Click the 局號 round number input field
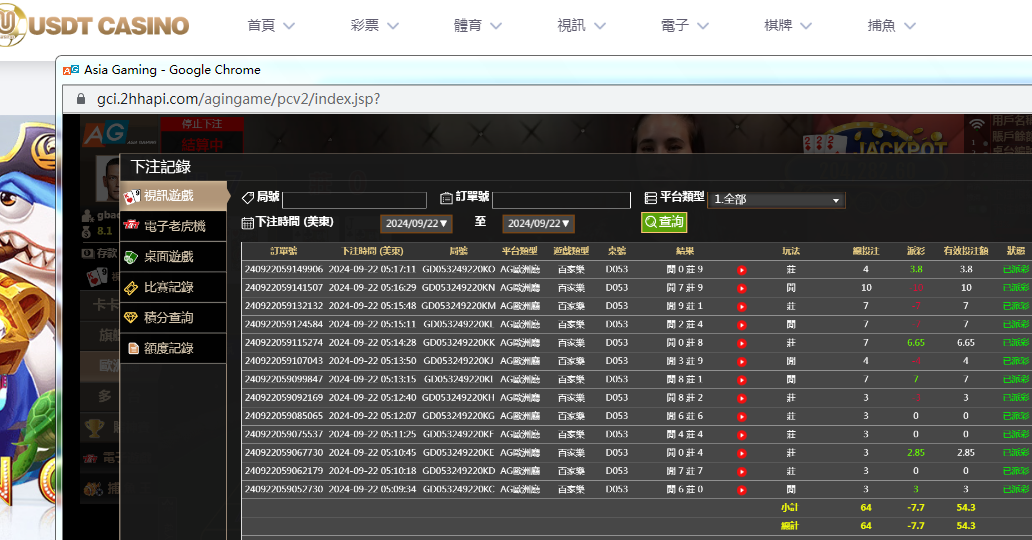This screenshot has height=540, width=1032. (354, 200)
